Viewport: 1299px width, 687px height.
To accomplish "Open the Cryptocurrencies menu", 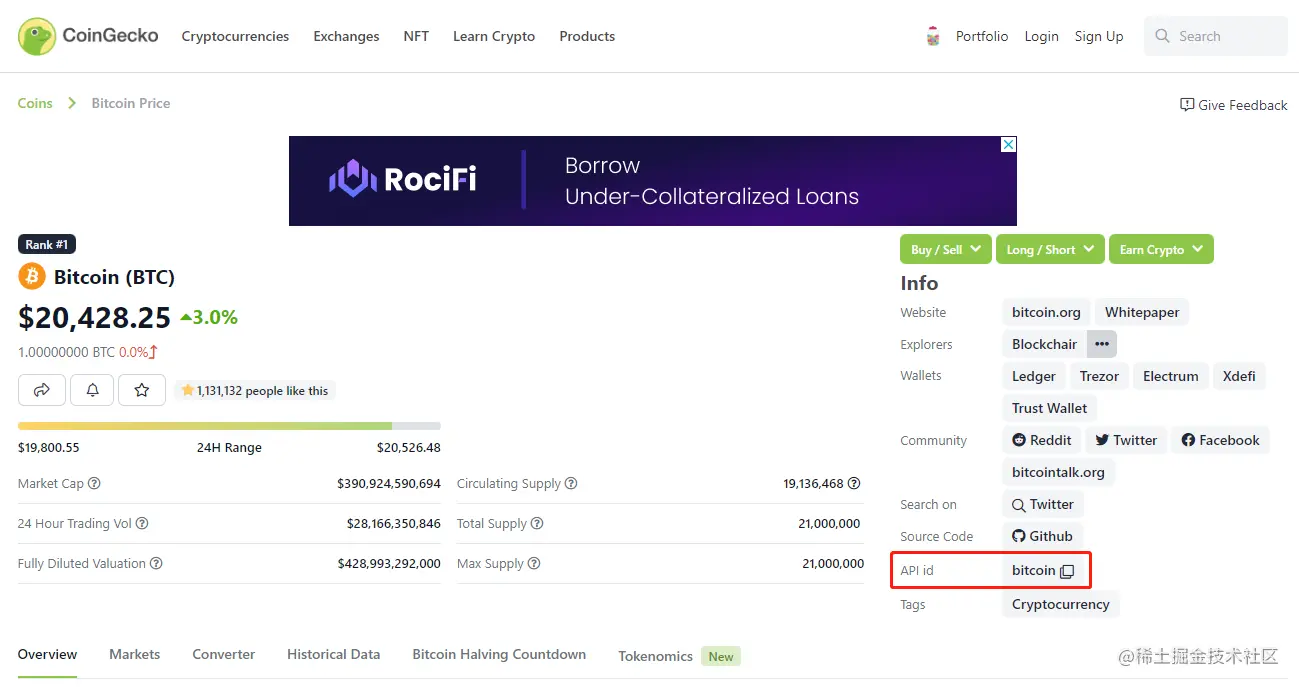I will (235, 36).
